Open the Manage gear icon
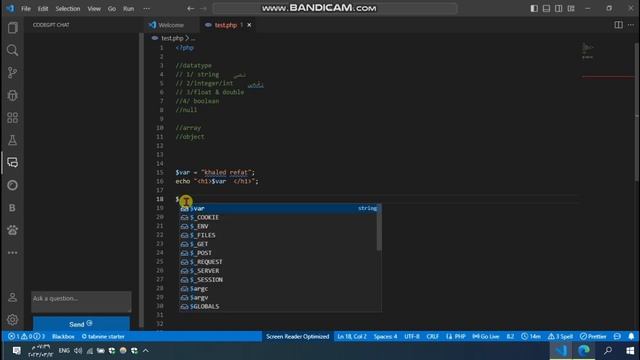640x360 pixels. tap(13, 320)
